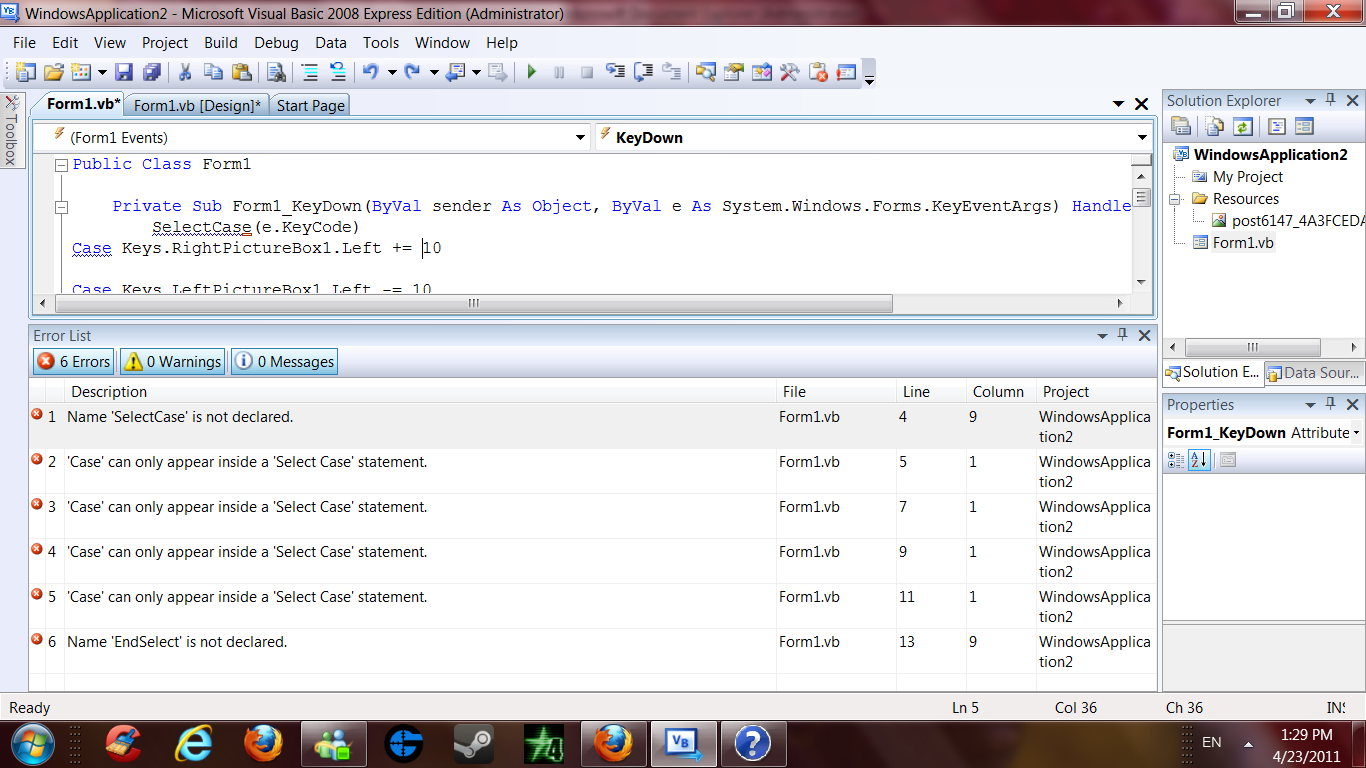The width and height of the screenshot is (1366, 768).
Task: Switch Properties to Alphabetical sort
Action: 1198,460
